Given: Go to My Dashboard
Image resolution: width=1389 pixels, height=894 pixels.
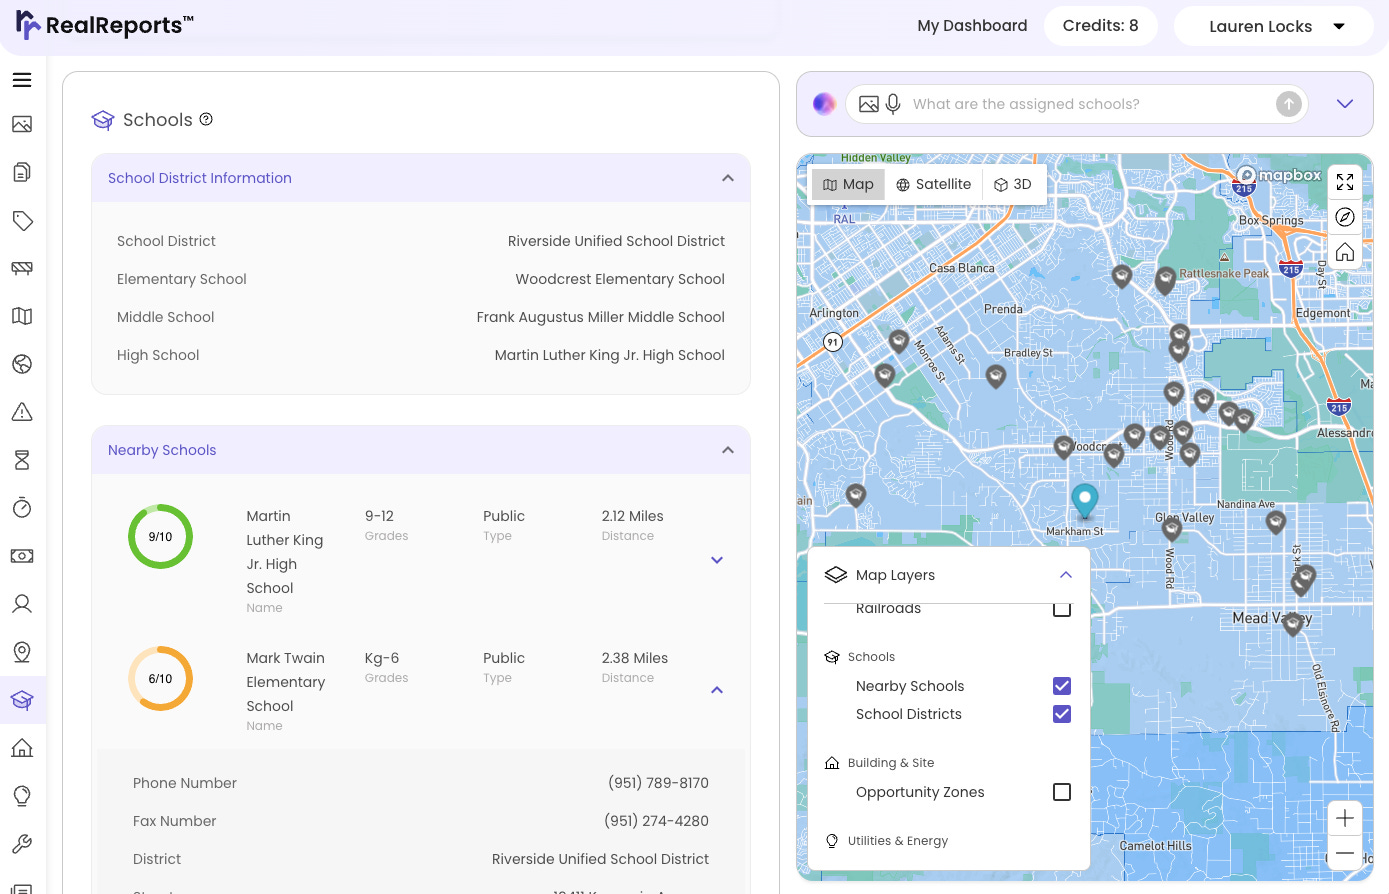Looking at the screenshot, I should [x=972, y=26].
